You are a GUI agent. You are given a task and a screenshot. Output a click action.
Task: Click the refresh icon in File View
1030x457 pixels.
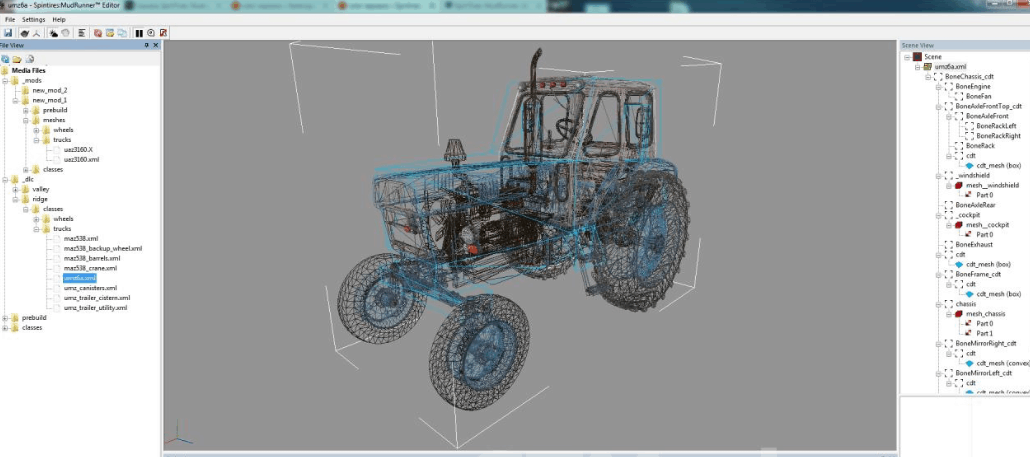tap(5, 59)
